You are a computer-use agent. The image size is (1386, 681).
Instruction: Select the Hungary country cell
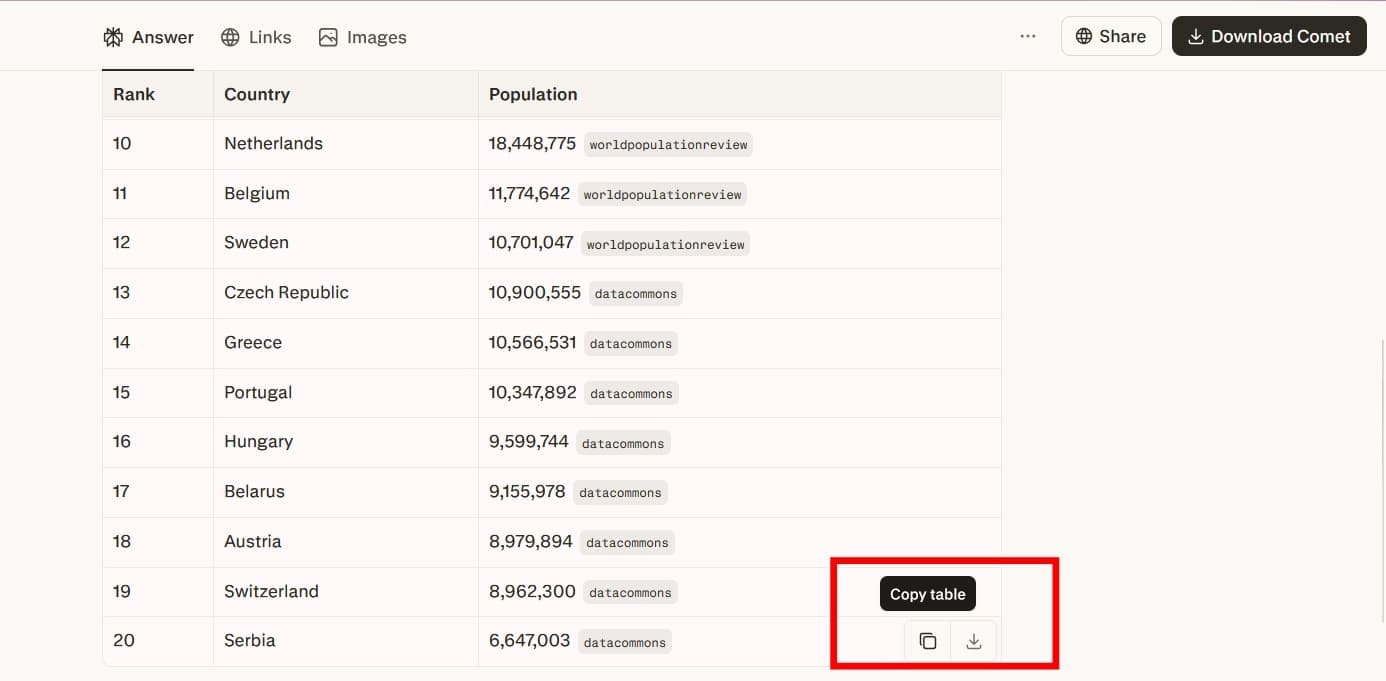pyautogui.click(x=346, y=441)
